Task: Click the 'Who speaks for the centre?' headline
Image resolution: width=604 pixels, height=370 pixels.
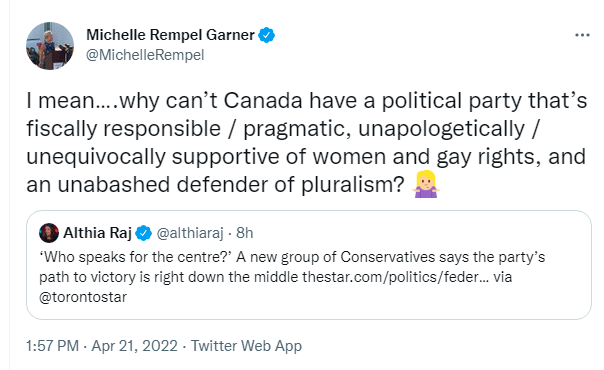Action: pyautogui.click(x=134, y=257)
